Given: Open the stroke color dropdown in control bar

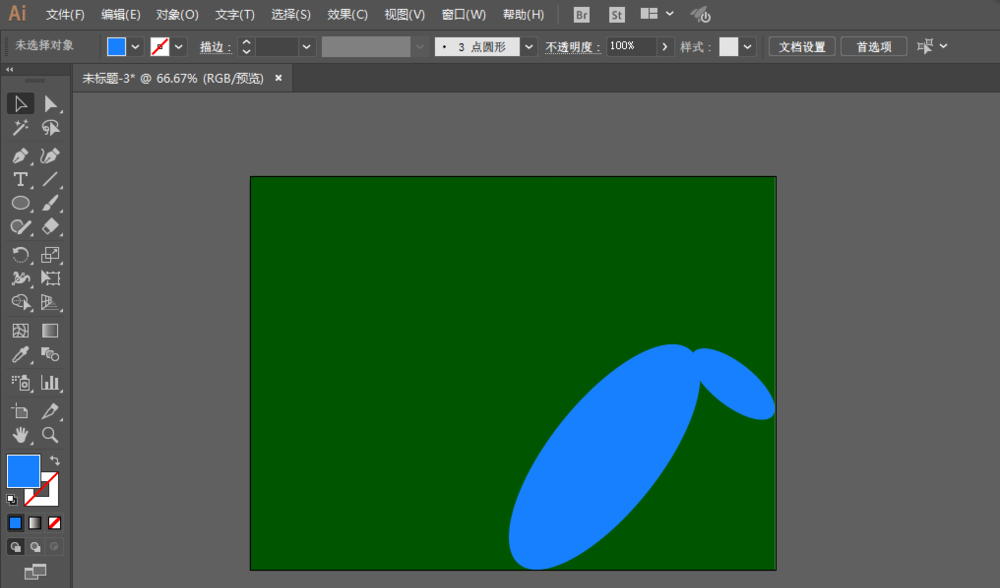Looking at the screenshot, I should click(179, 47).
